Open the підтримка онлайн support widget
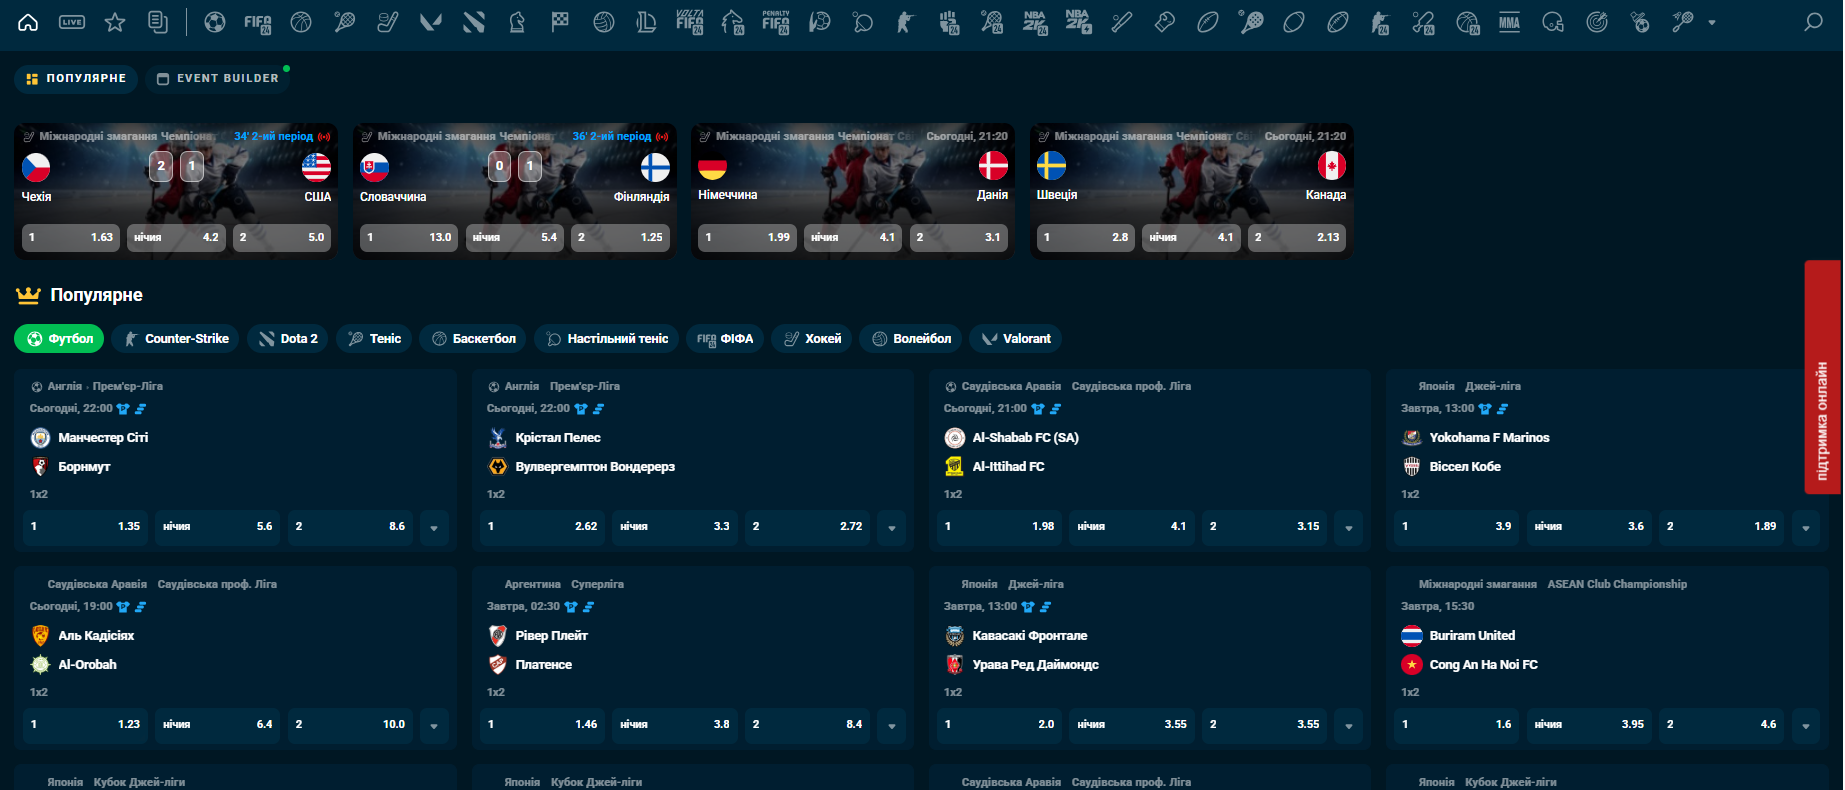This screenshot has width=1845, height=790. 1823,377
